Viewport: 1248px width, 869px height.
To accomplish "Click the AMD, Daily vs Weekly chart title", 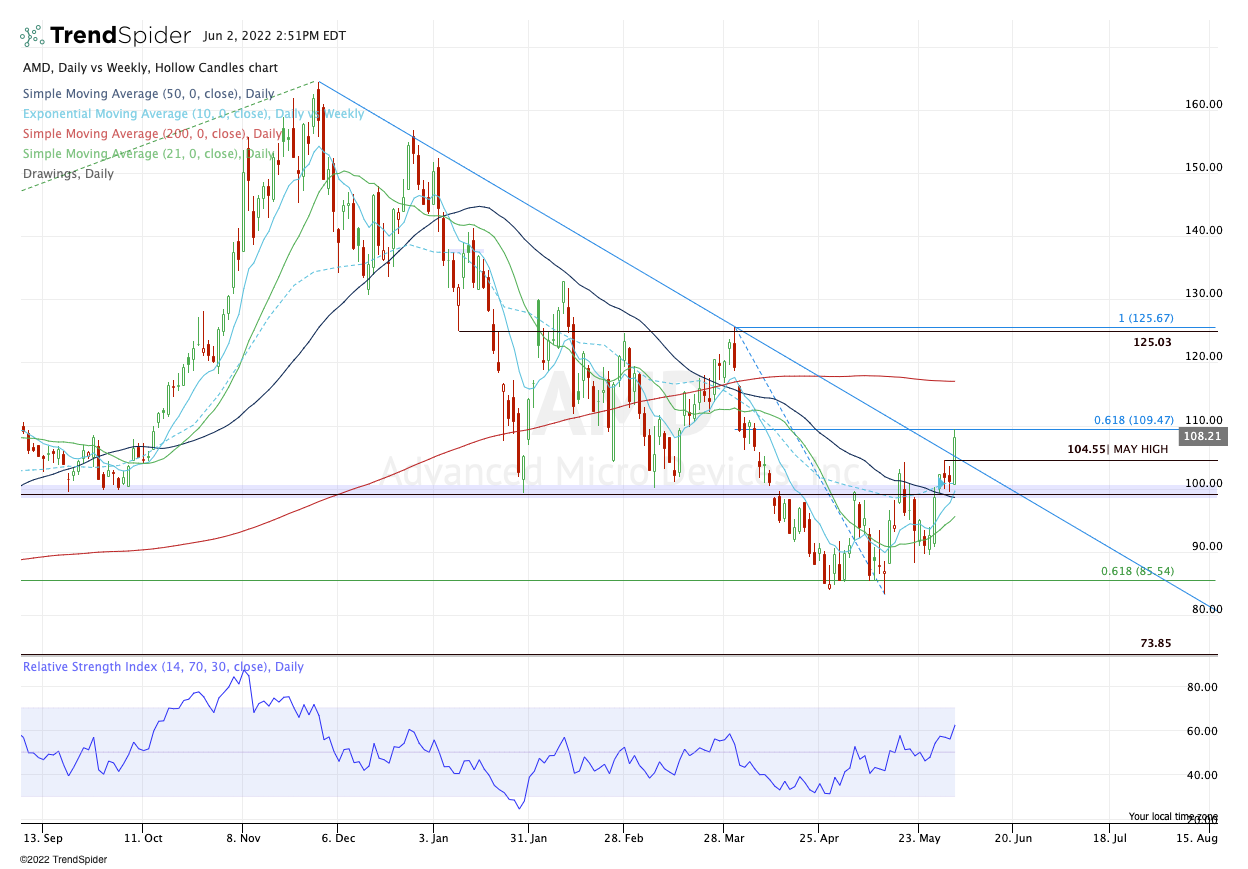I will [149, 68].
